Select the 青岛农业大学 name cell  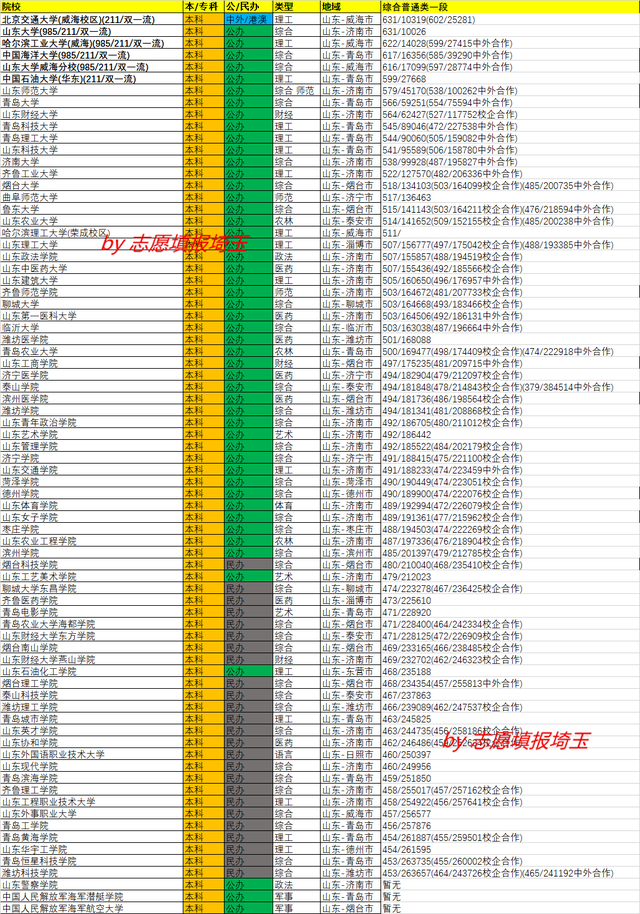click(92, 351)
